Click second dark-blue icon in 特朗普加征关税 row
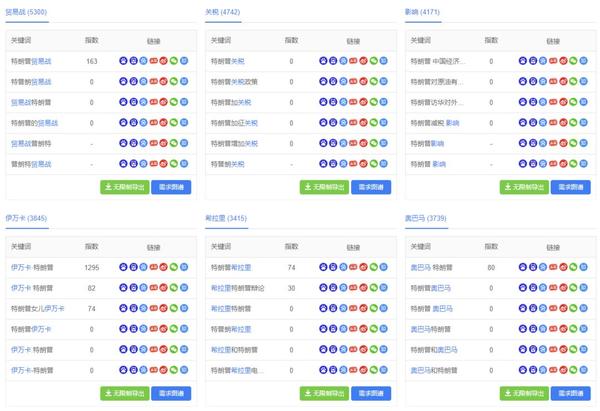 333,122
